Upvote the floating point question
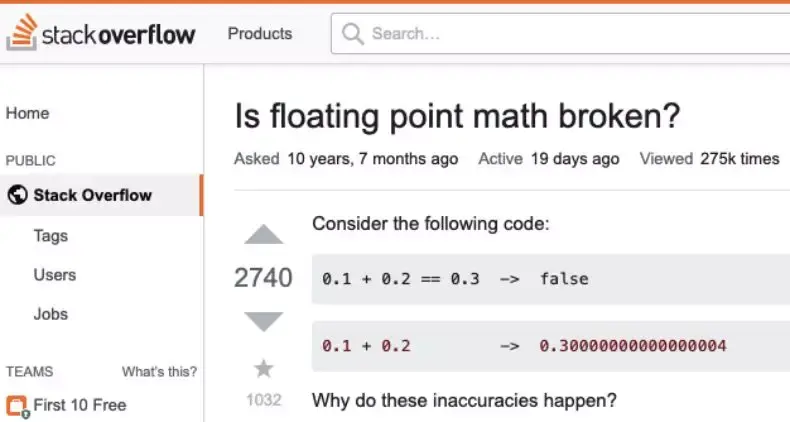790x422 pixels. (x=264, y=235)
